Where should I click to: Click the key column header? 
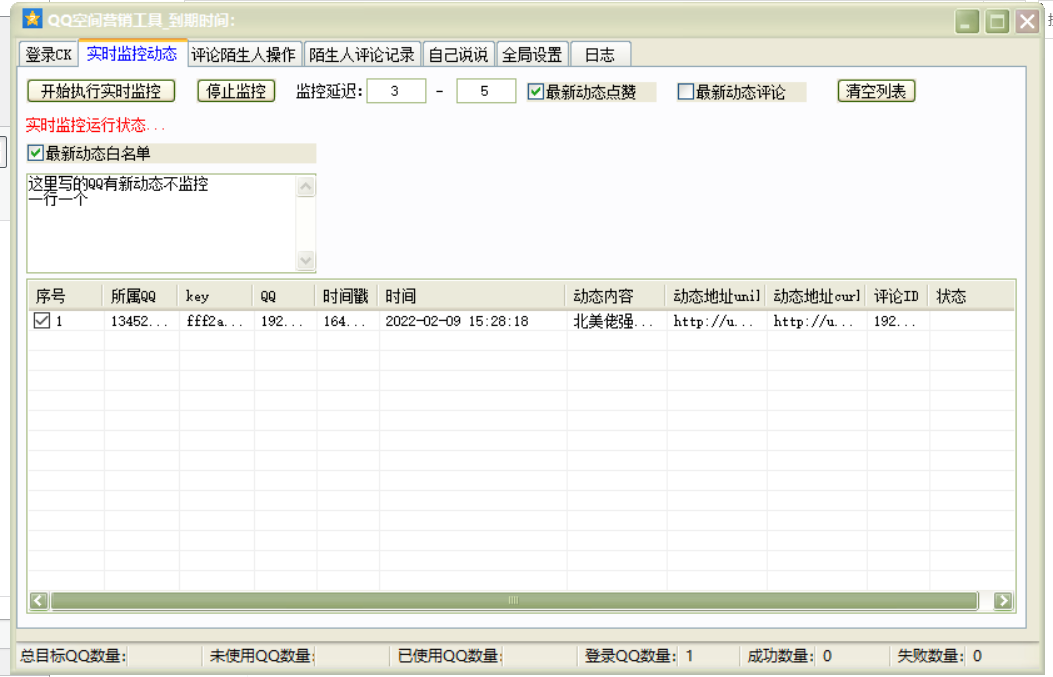point(216,296)
